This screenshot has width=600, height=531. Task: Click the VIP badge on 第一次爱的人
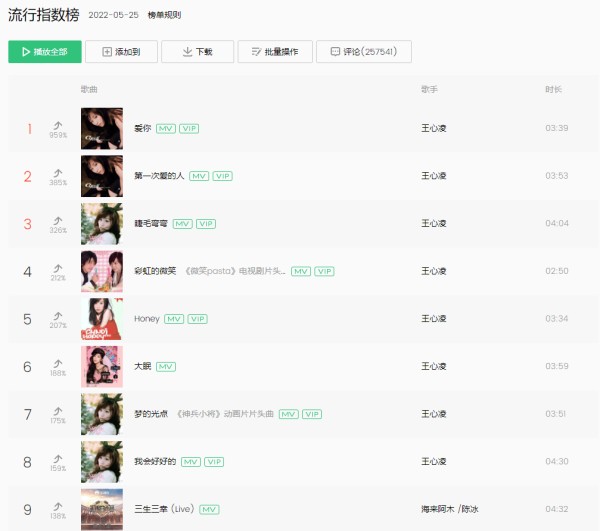tap(223, 176)
